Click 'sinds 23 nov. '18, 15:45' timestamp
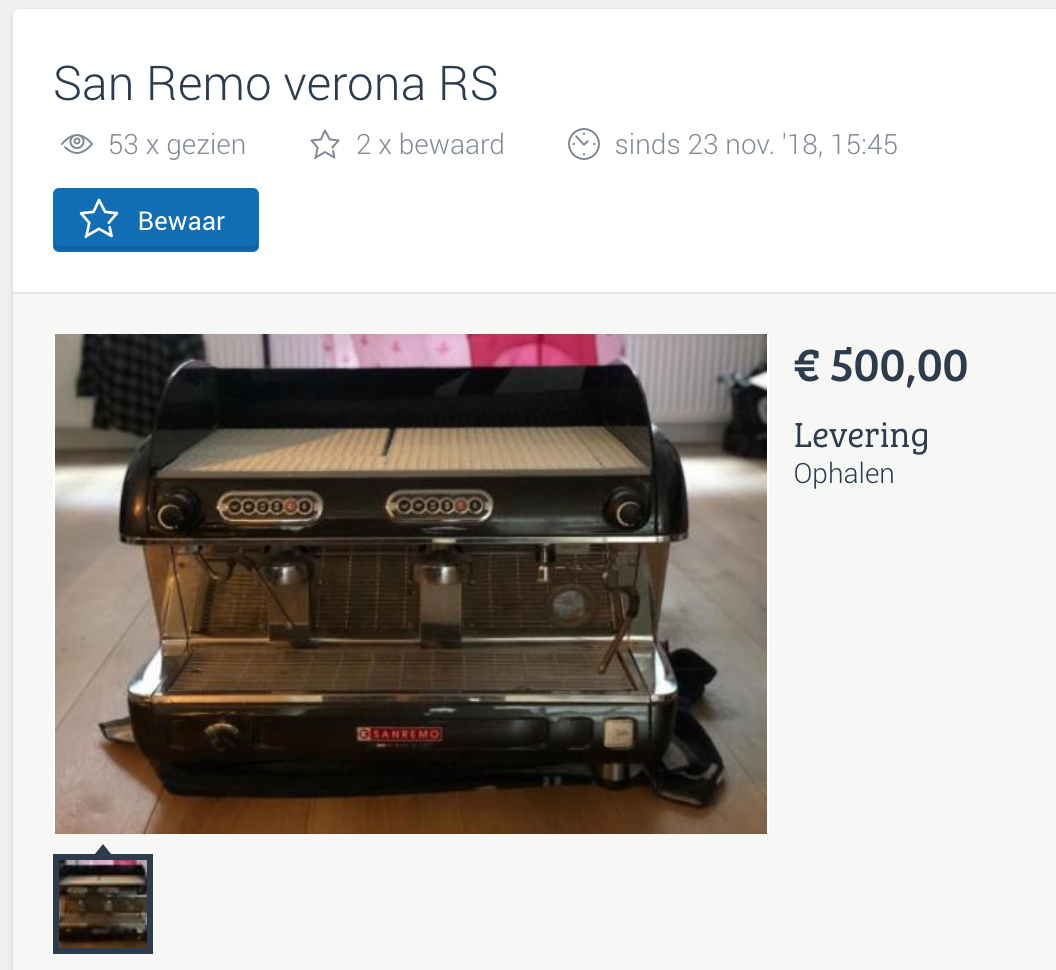The image size is (1056, 970). tap(756, 144)
